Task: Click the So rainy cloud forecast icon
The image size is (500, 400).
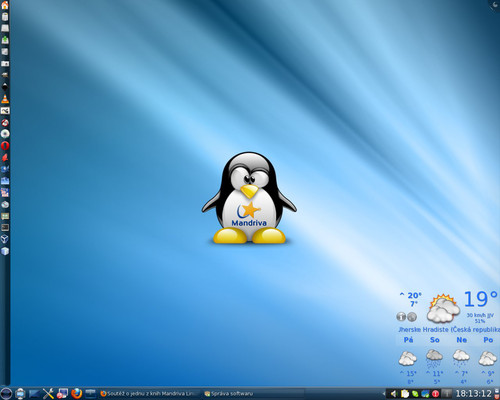Action: pos(434,358)
